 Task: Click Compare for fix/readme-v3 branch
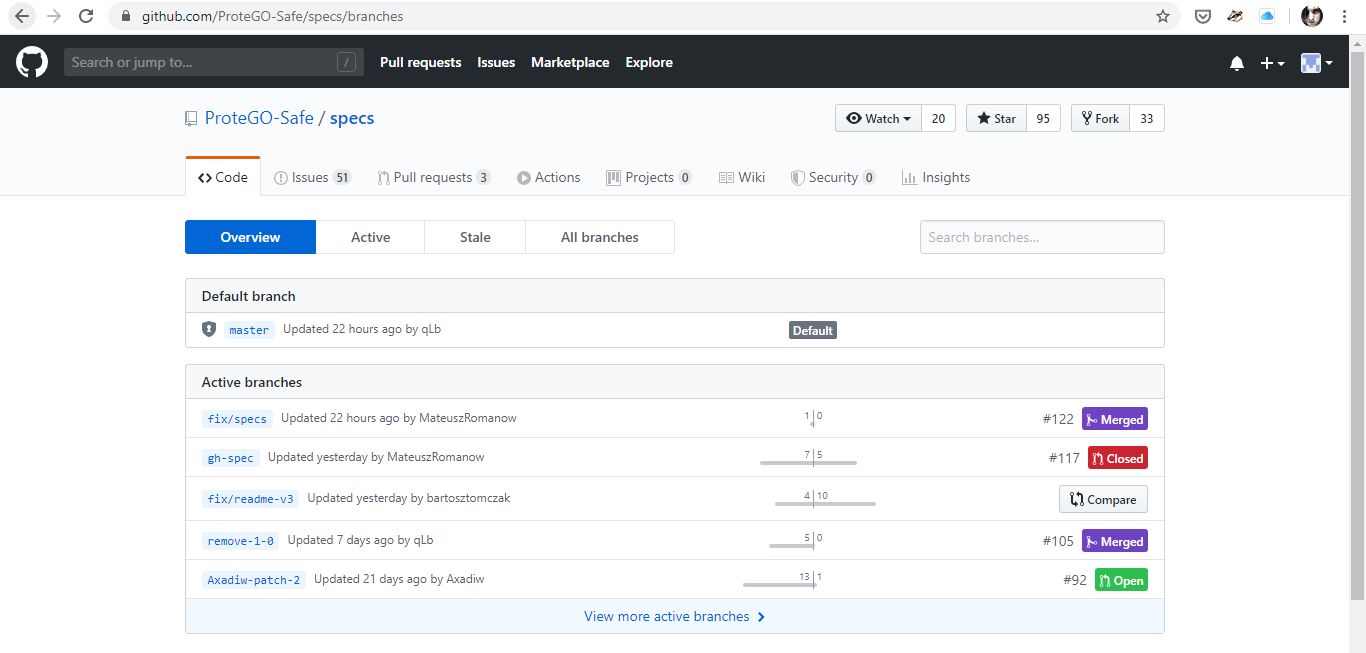pos(1103,499)
